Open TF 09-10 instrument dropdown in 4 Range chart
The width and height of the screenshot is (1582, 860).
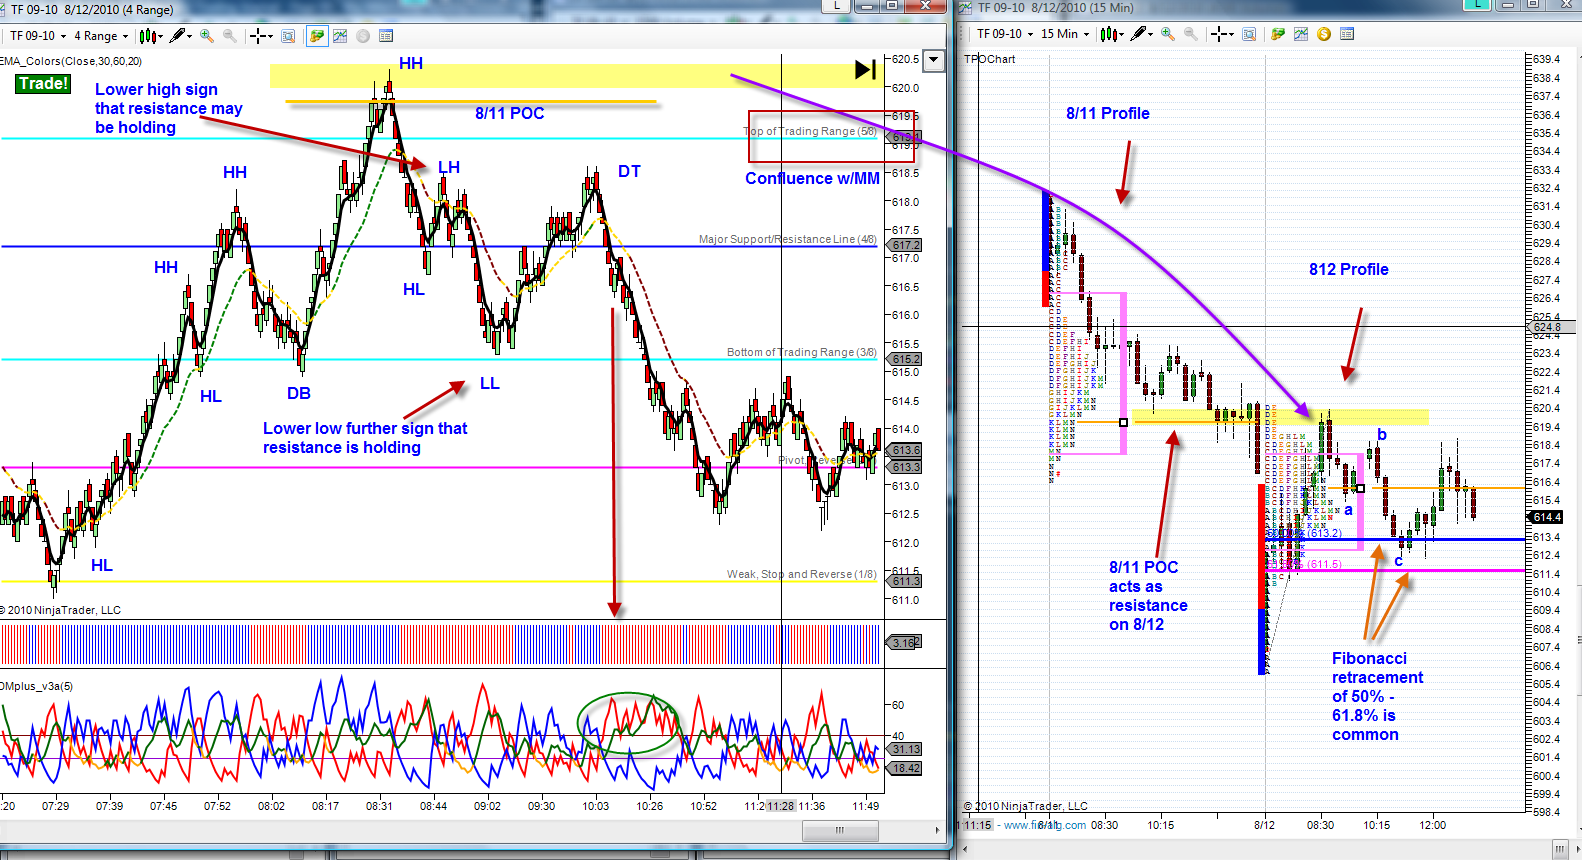(x=38, y=36)
